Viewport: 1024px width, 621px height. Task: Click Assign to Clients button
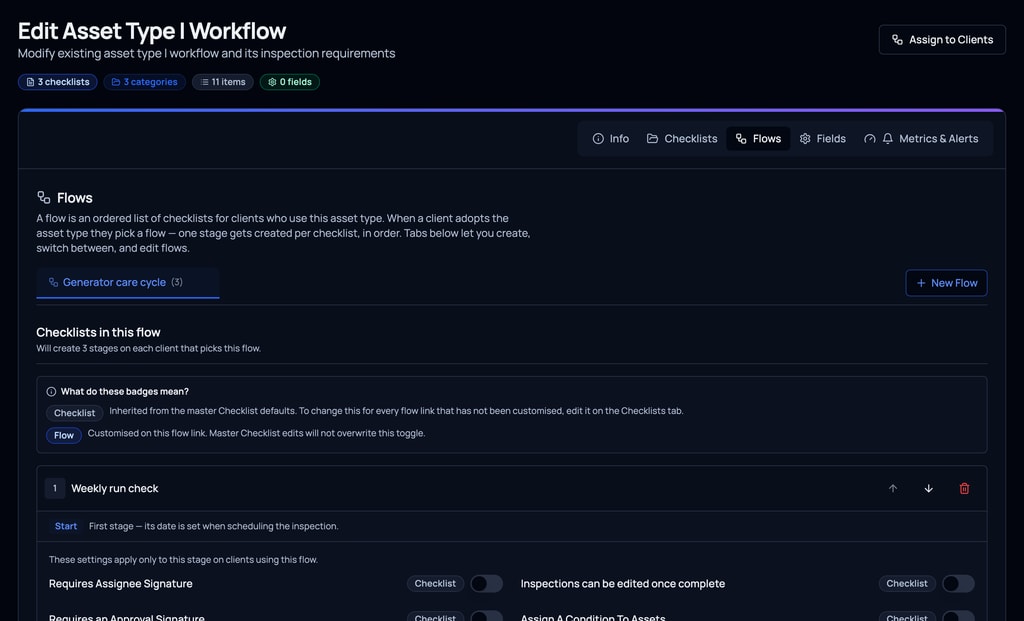(942, 40)
